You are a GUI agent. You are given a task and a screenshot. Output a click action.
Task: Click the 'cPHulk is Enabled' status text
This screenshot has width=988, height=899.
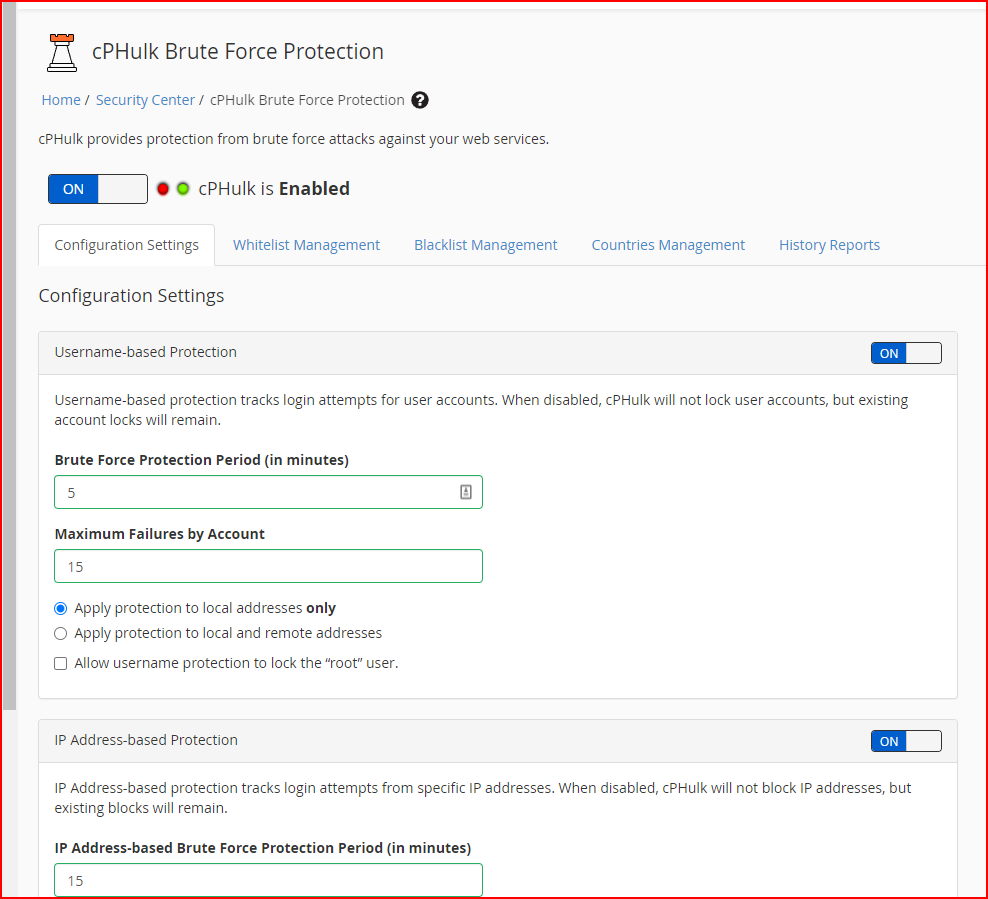[274, 189]
